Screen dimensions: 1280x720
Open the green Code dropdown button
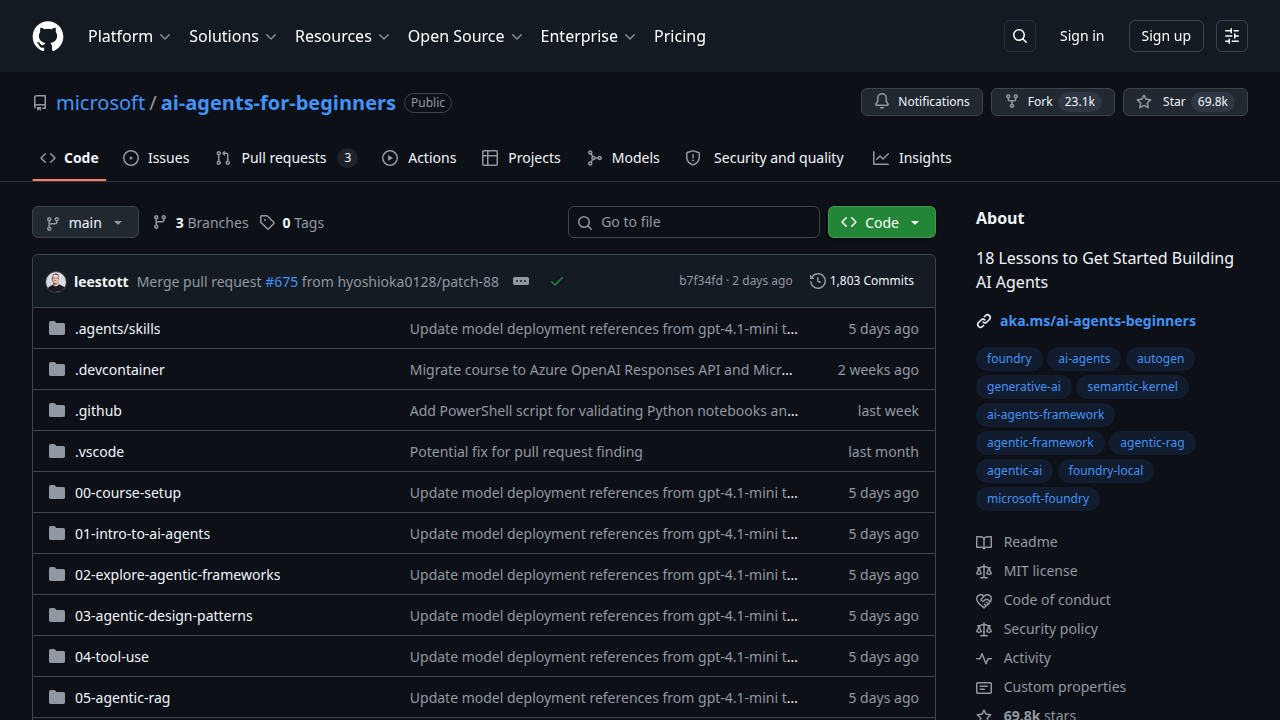pos(882,222)
